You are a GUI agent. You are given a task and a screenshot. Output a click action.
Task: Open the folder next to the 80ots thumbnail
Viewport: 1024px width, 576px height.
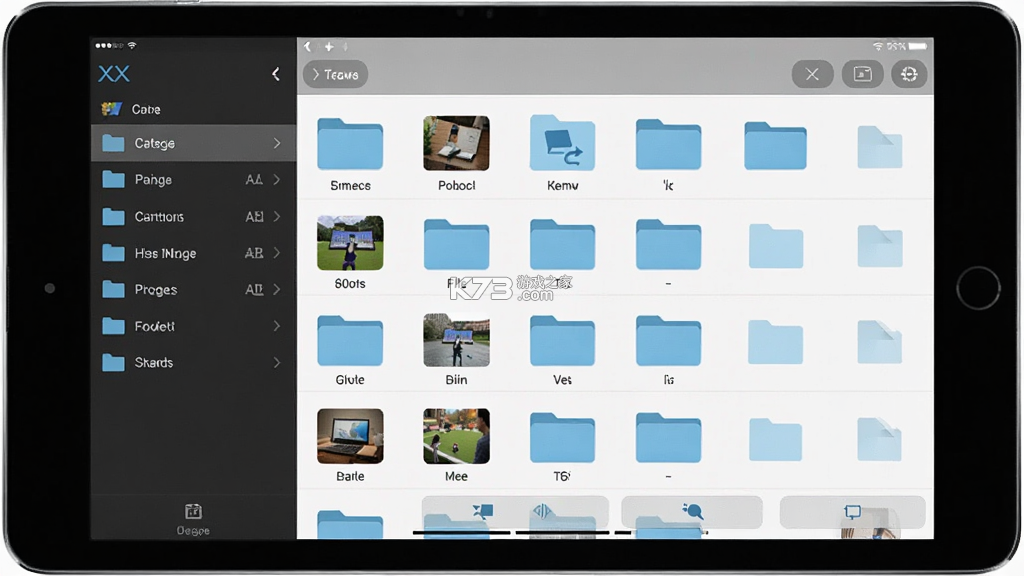[x=456, y=245]
